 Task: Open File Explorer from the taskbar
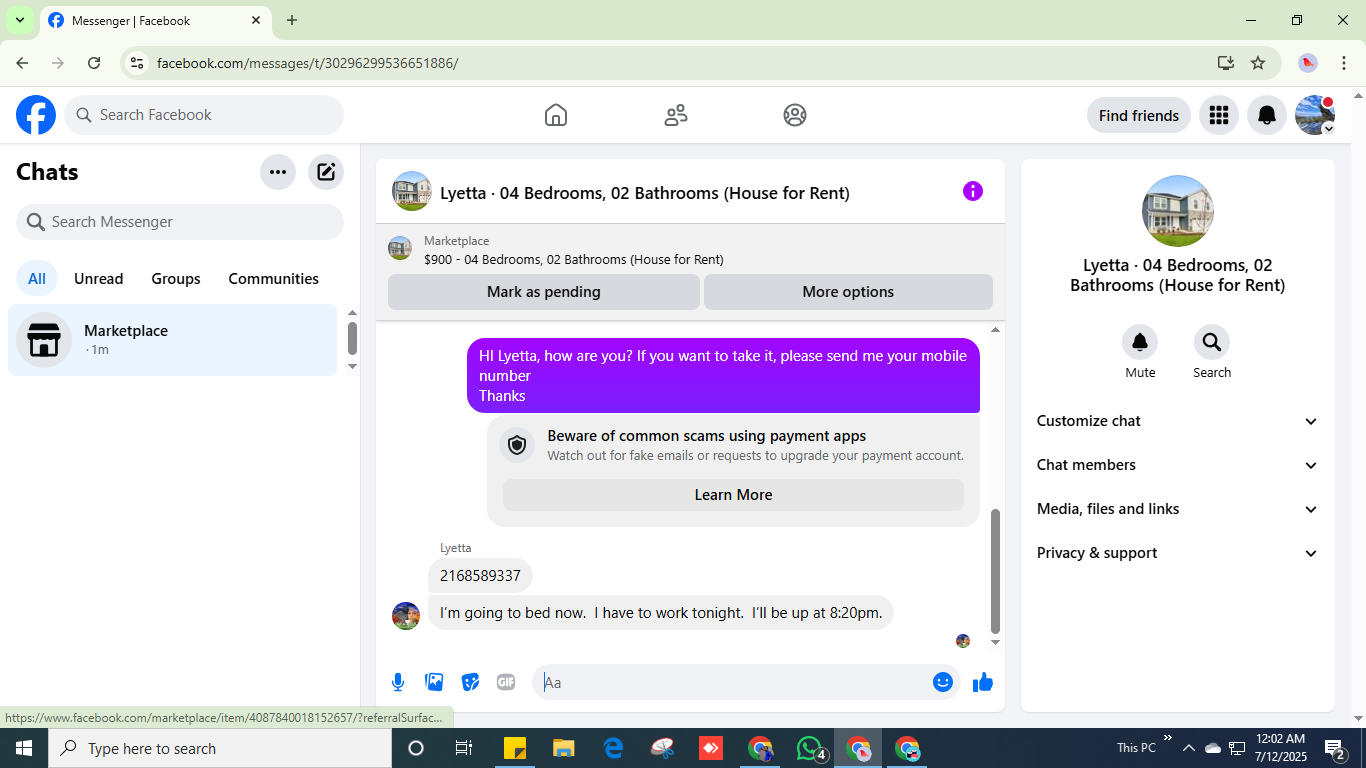click(564, 748)
